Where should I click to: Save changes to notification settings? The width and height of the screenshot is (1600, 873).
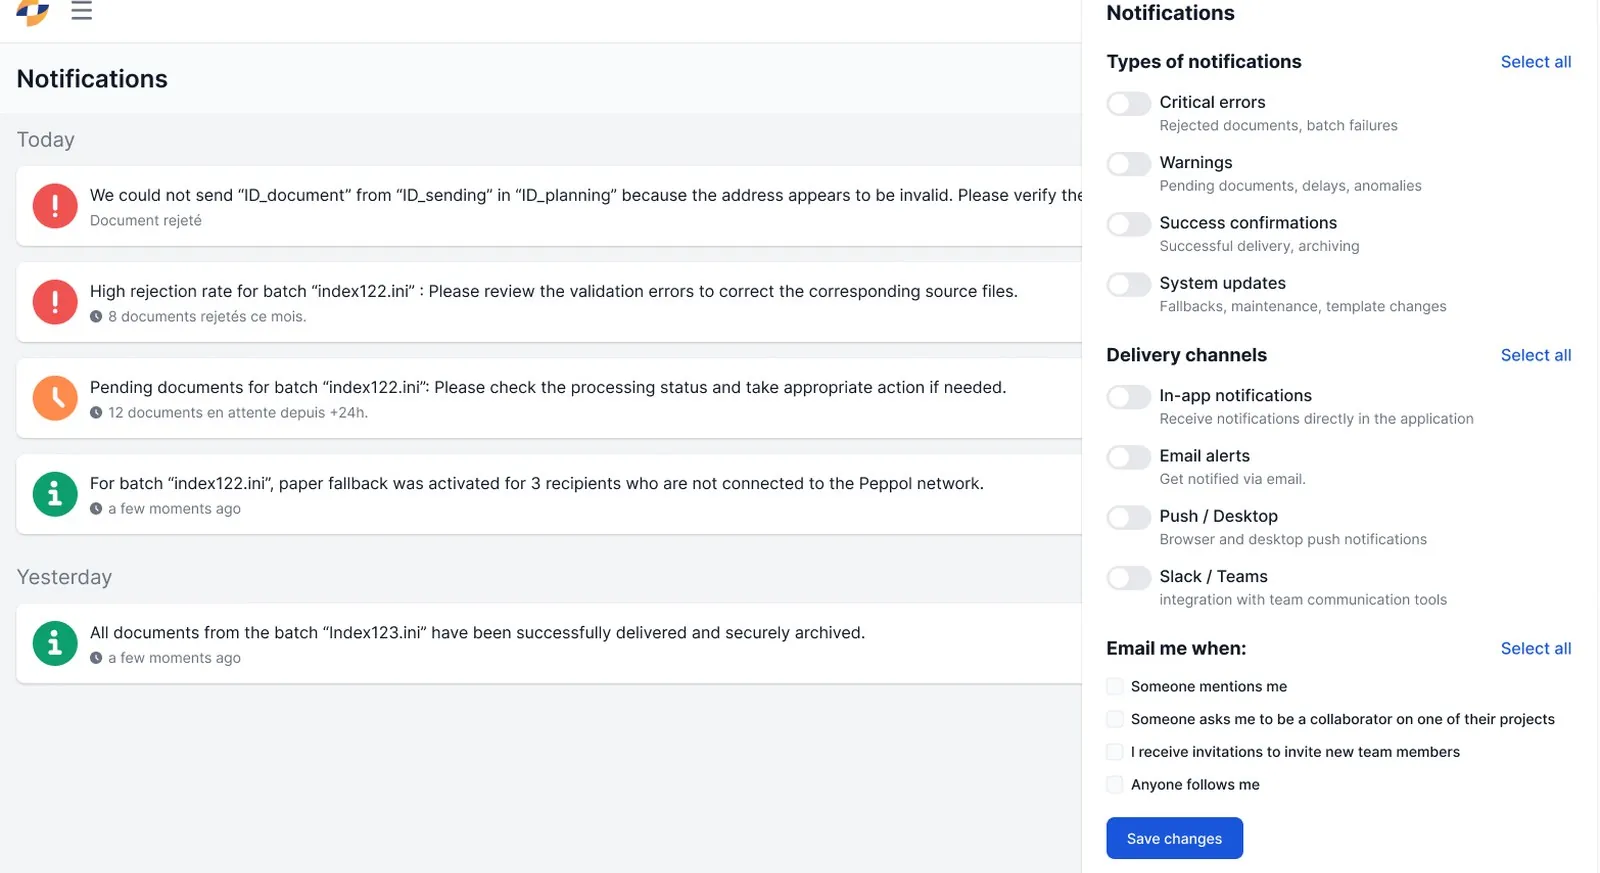1174,838
